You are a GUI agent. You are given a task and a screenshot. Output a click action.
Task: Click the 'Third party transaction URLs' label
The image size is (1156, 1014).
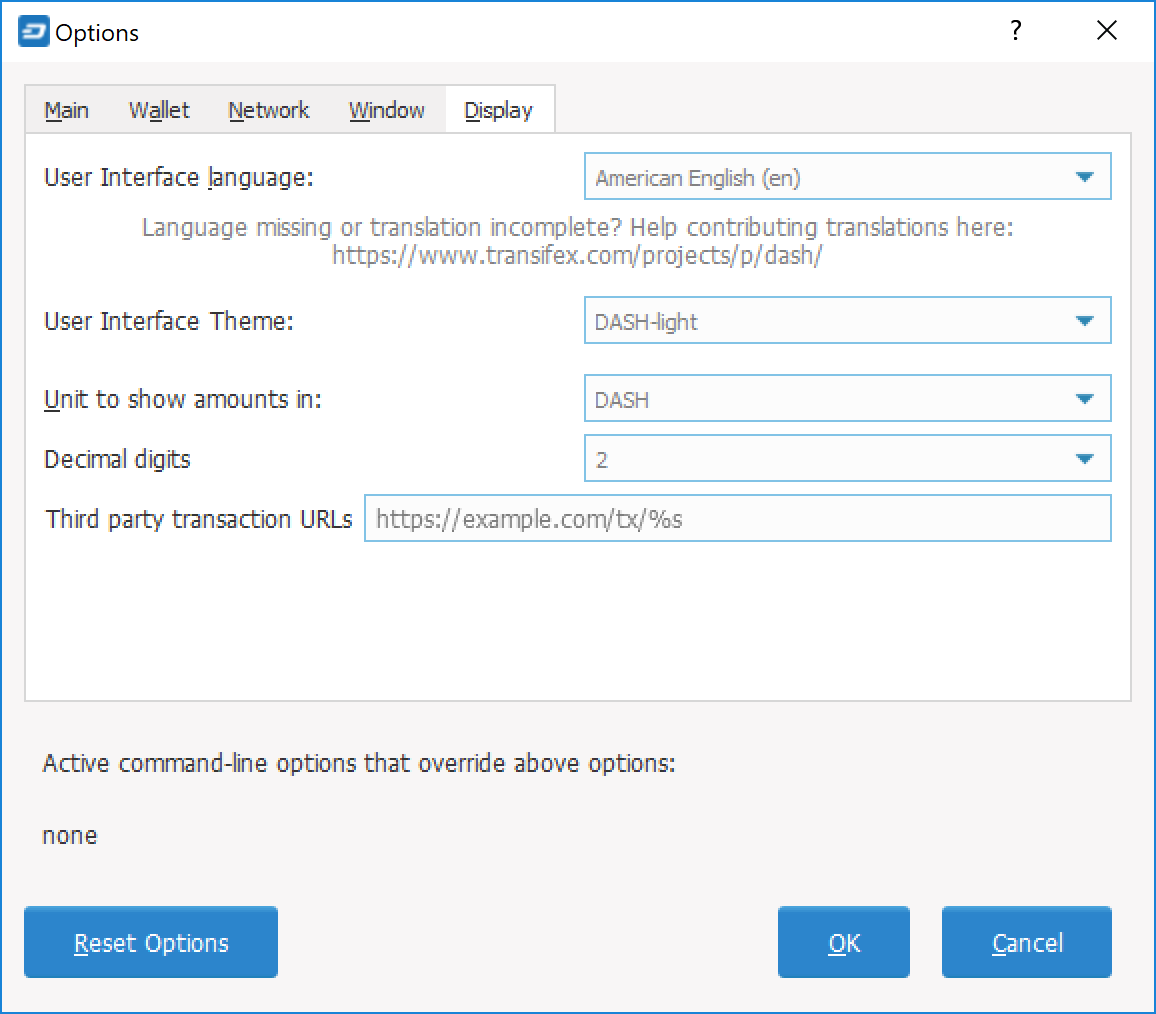click(199, 519)
